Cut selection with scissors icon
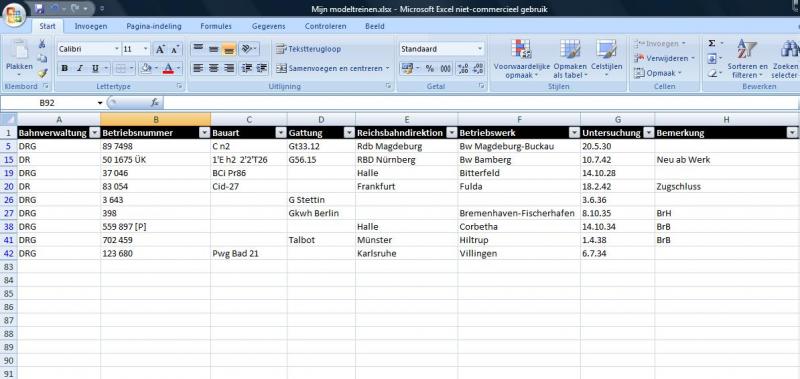Viewport: 800px width, 379px height. (43, 44)
